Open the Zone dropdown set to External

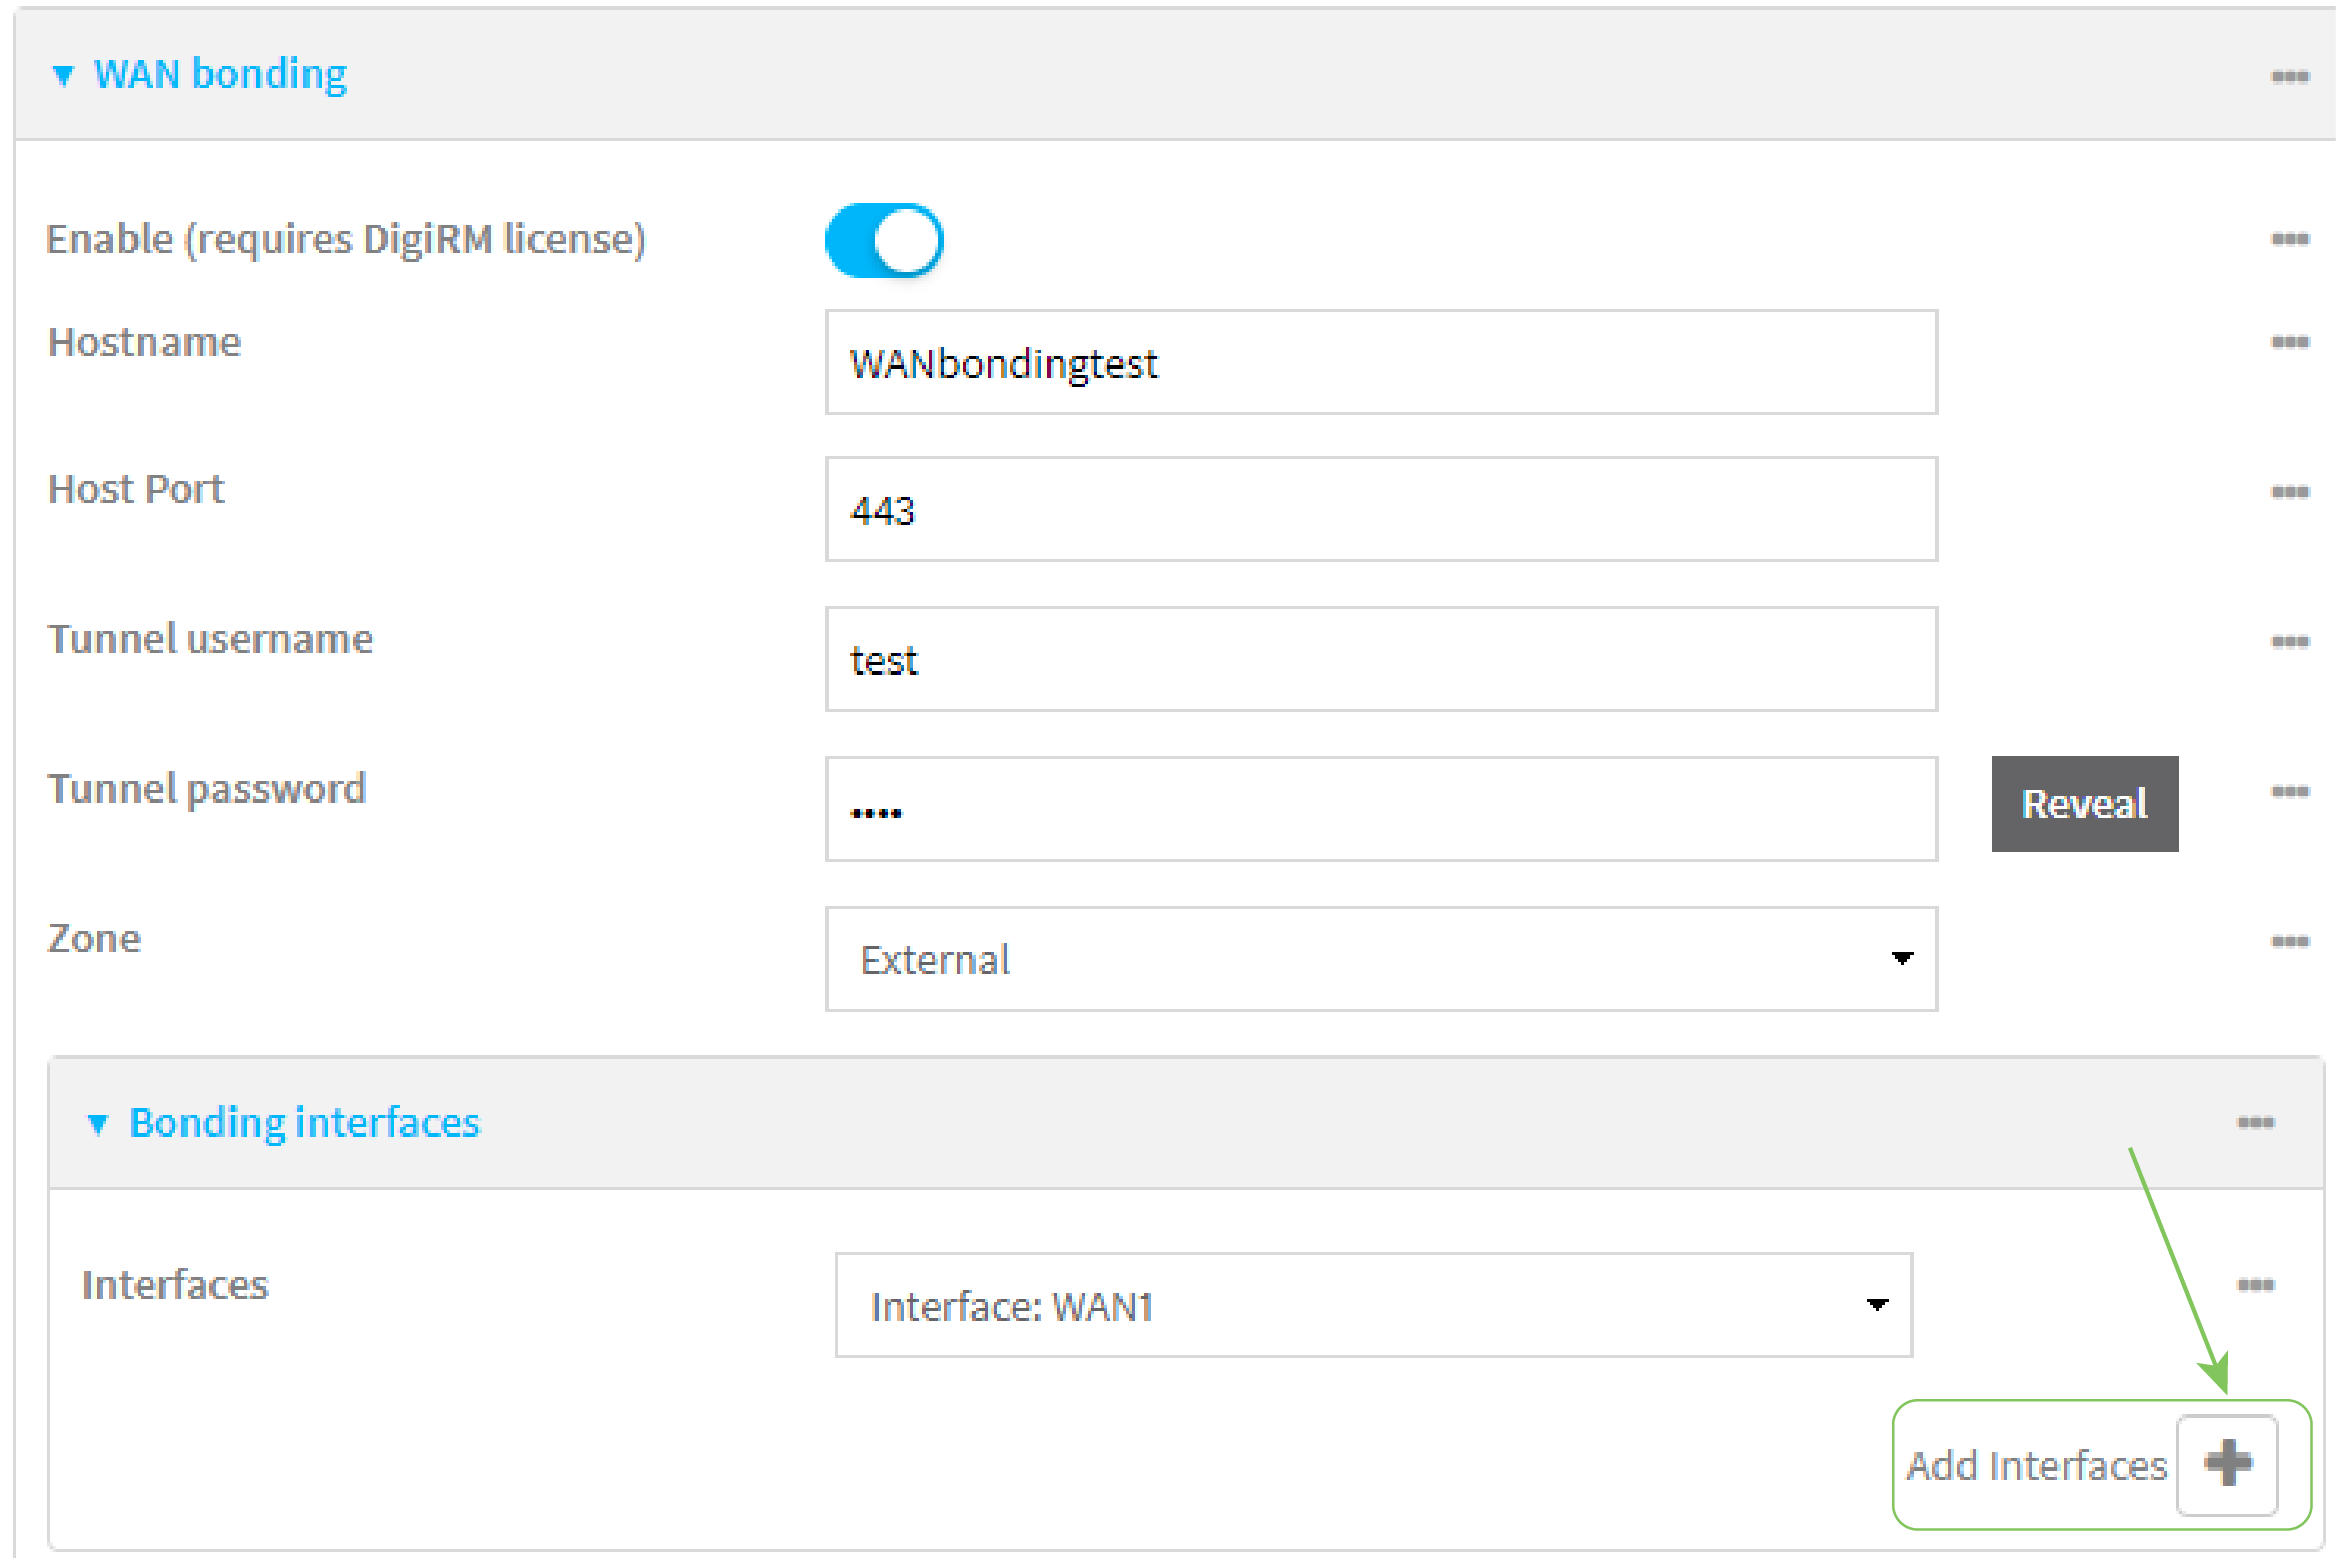1380,959
